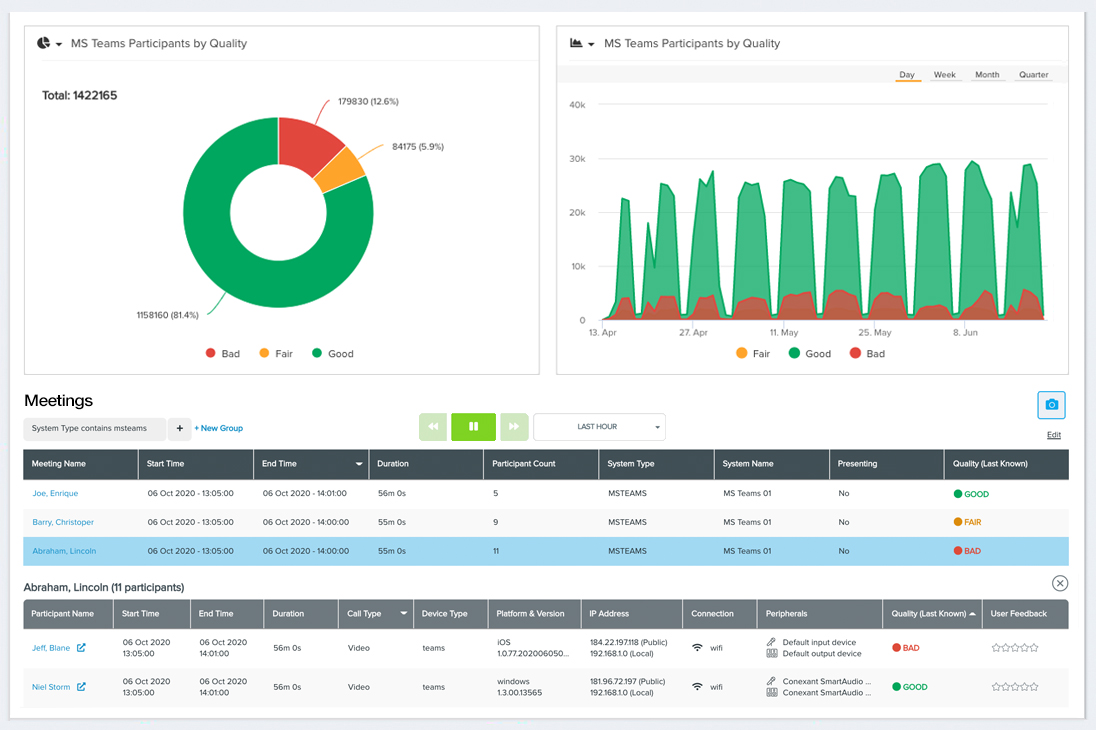Take a snapshot with the camera icon
The height and width of the screenshot is (730, 1096).
(x=1051, y=405)
